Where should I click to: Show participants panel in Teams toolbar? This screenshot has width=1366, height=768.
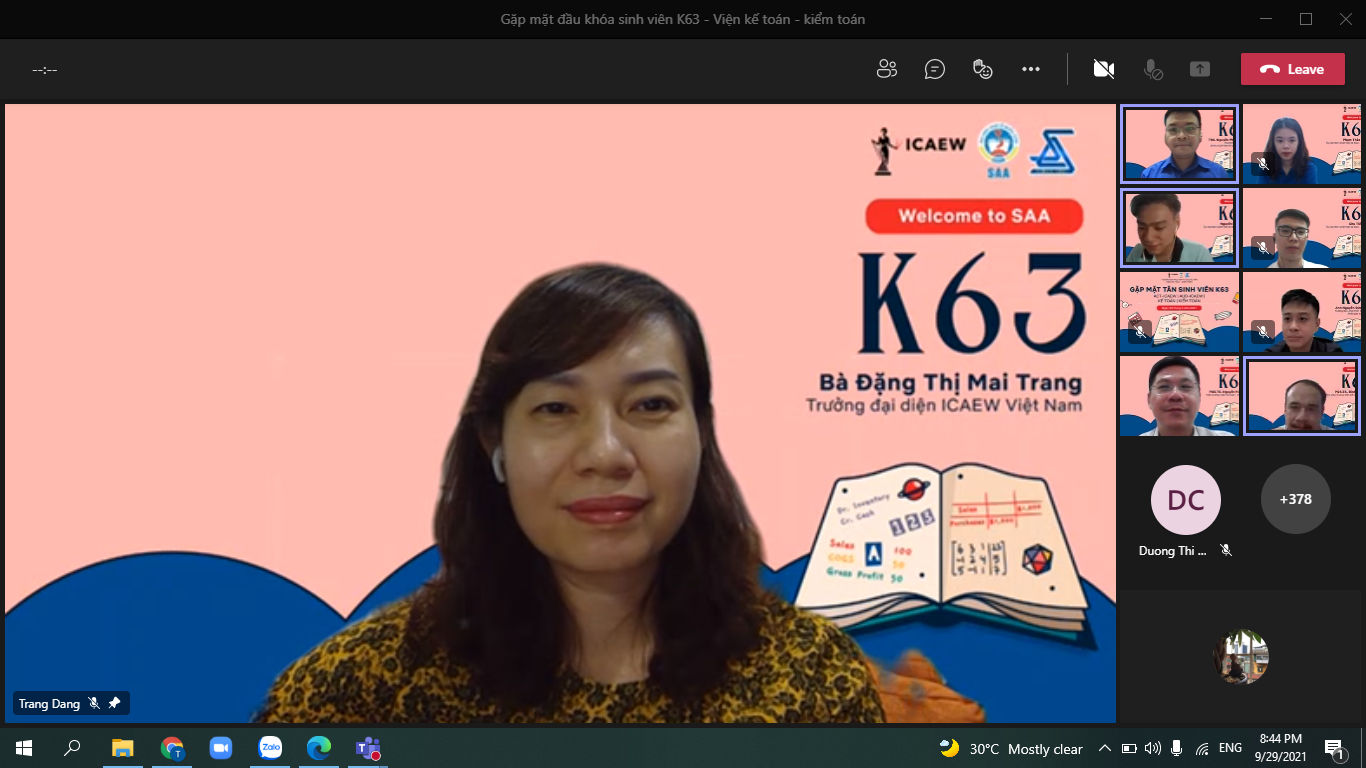pos(887,69)
